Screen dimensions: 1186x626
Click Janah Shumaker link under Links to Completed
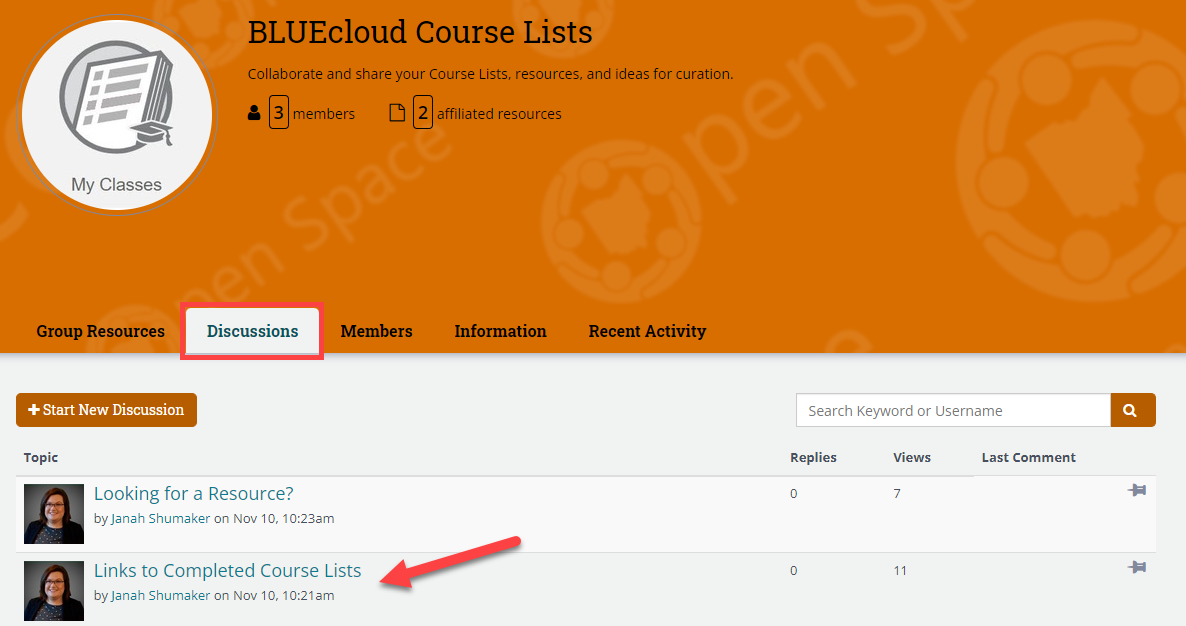pos(160,596)
